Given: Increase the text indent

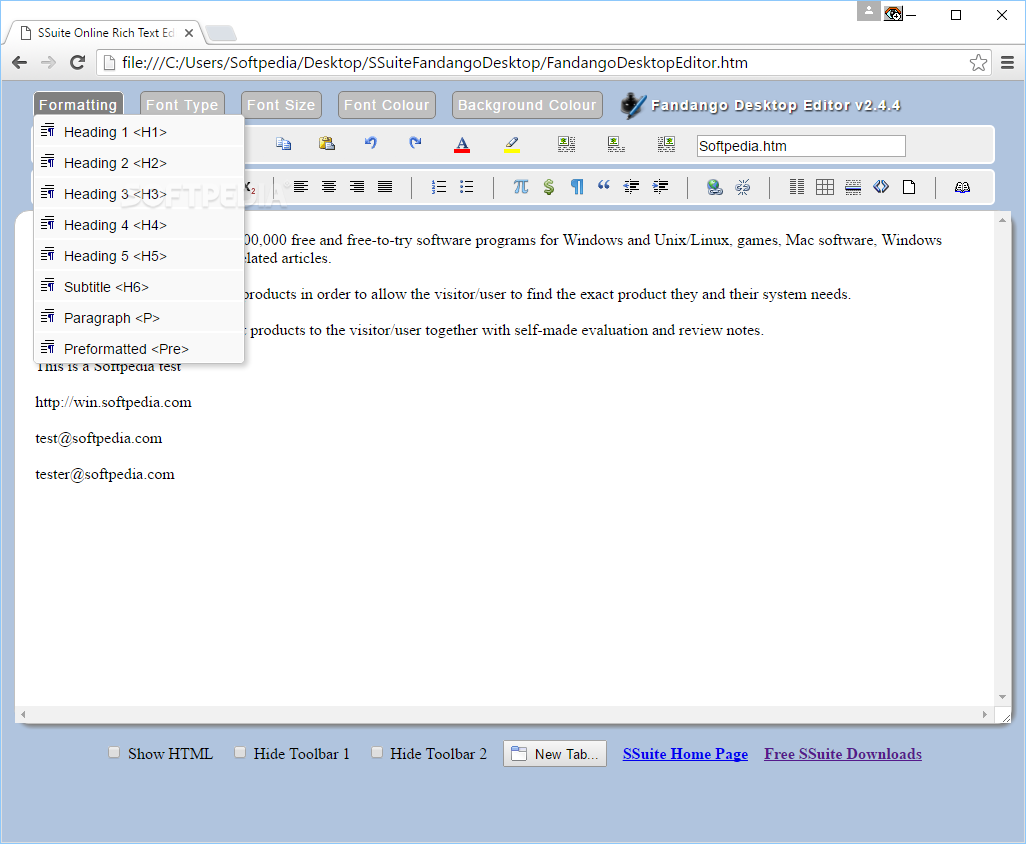Looking at the screenshot, I should click(661, 187).
